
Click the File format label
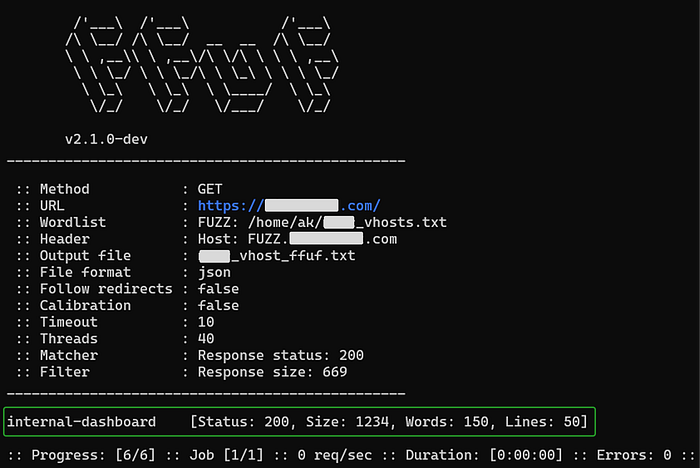(85, 272)
